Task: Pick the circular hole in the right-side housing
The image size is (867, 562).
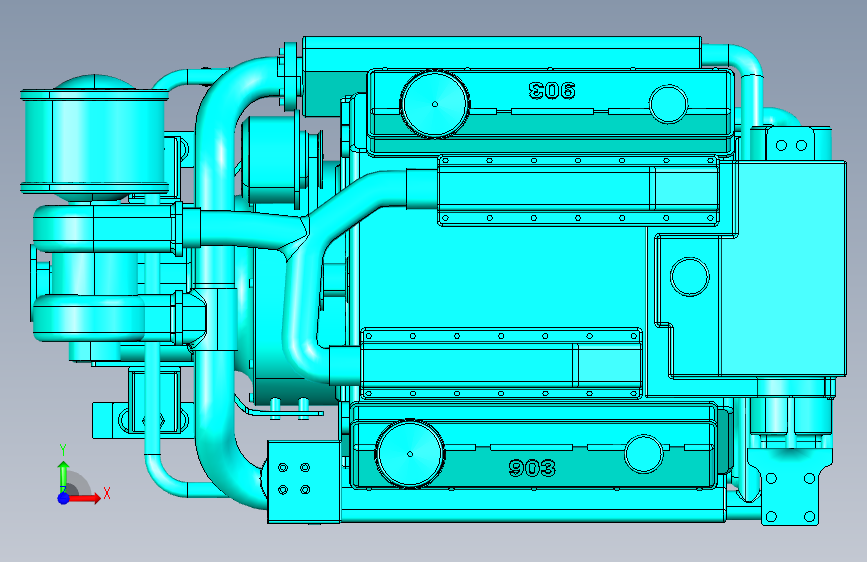Action: coord(690,277)
